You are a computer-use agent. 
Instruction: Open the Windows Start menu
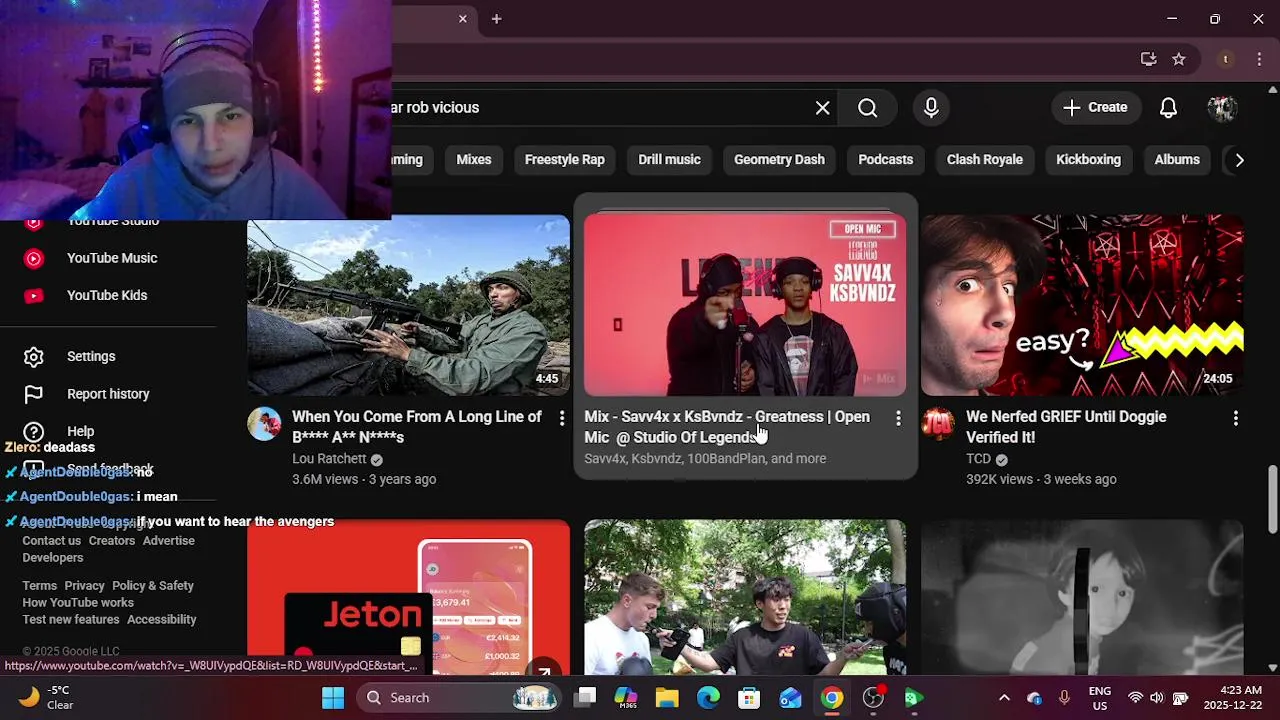pos(333,698)
